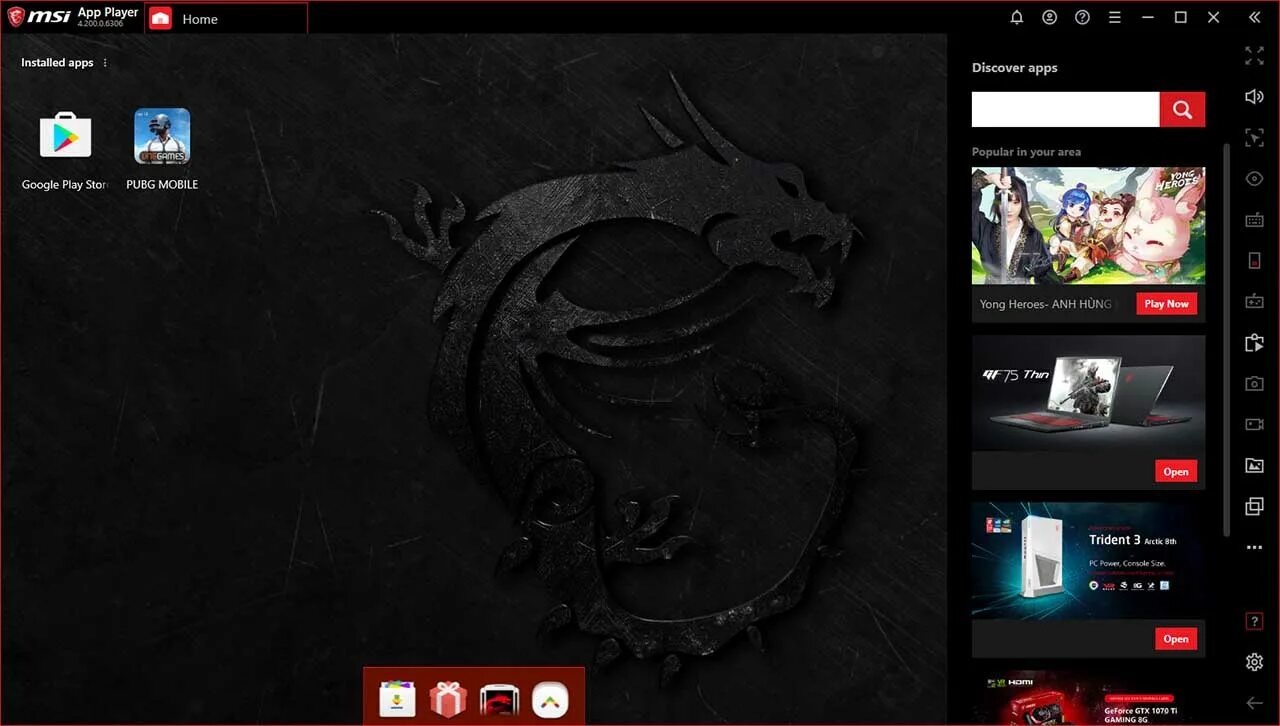
Task: Open the multi-instance manager
Action: point(1254,506)
